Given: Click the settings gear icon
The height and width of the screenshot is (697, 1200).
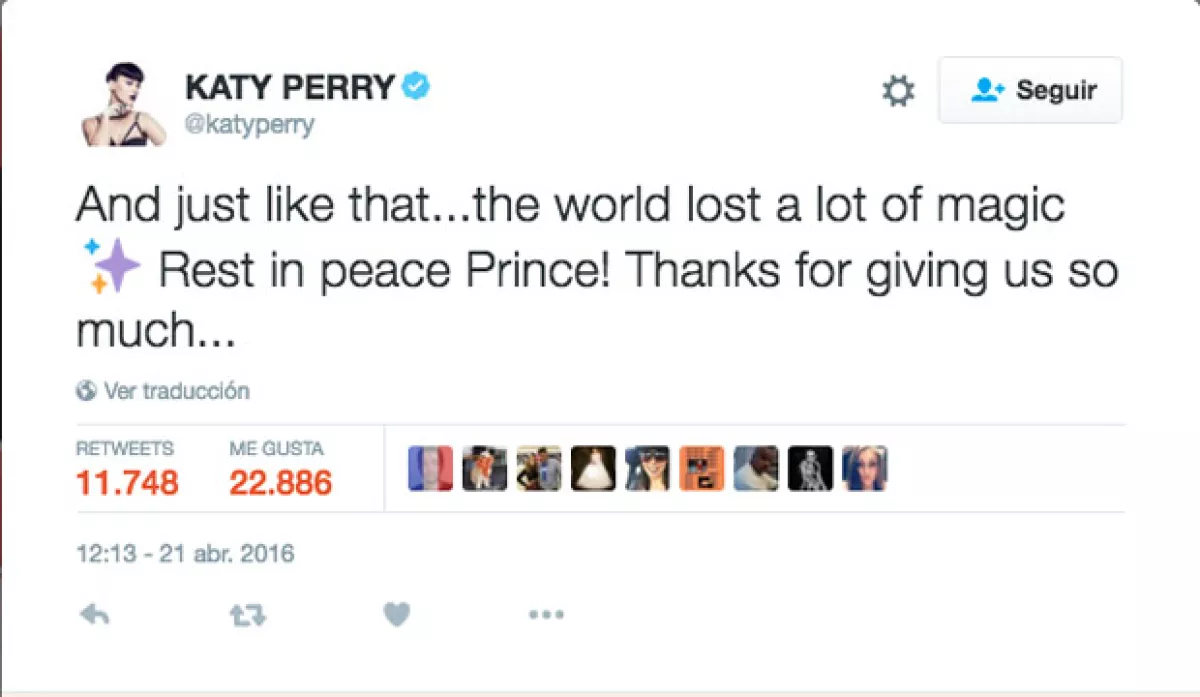Looking at the screenshot, I should click(x=899, y=90).
